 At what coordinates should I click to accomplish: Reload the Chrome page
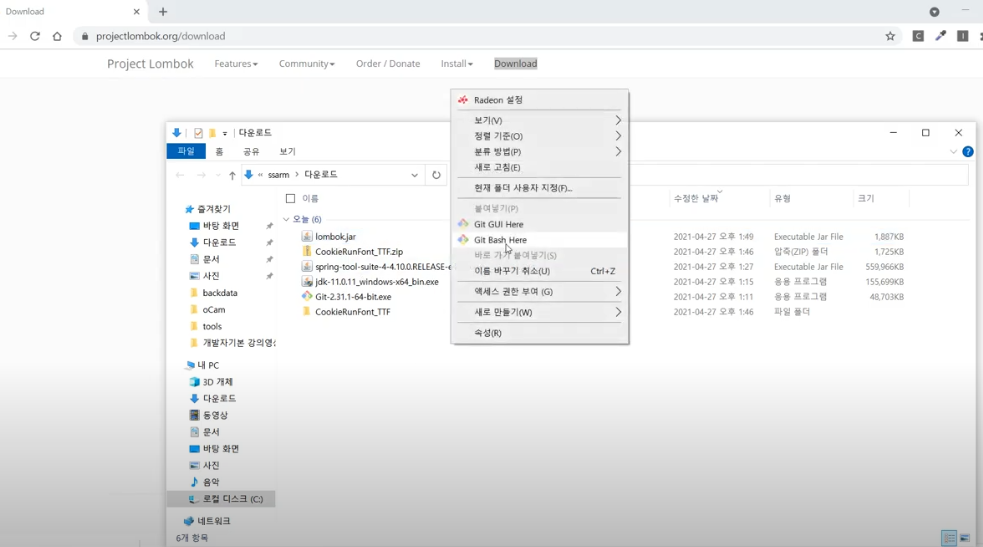point(35,36)
